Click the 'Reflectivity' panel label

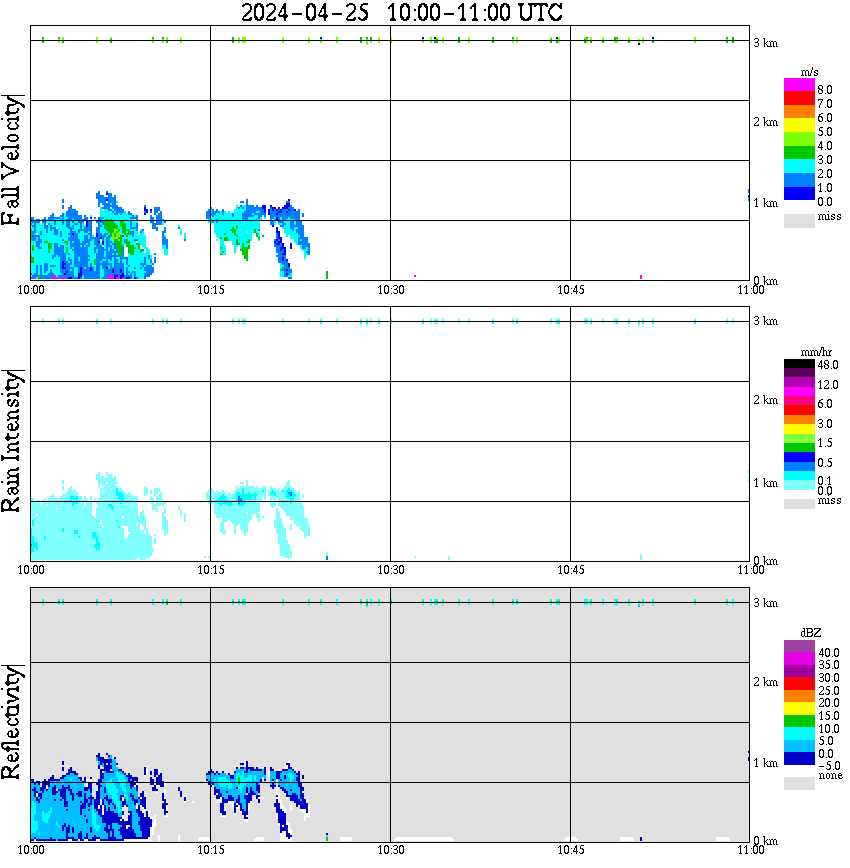click(x=12, y=722)
